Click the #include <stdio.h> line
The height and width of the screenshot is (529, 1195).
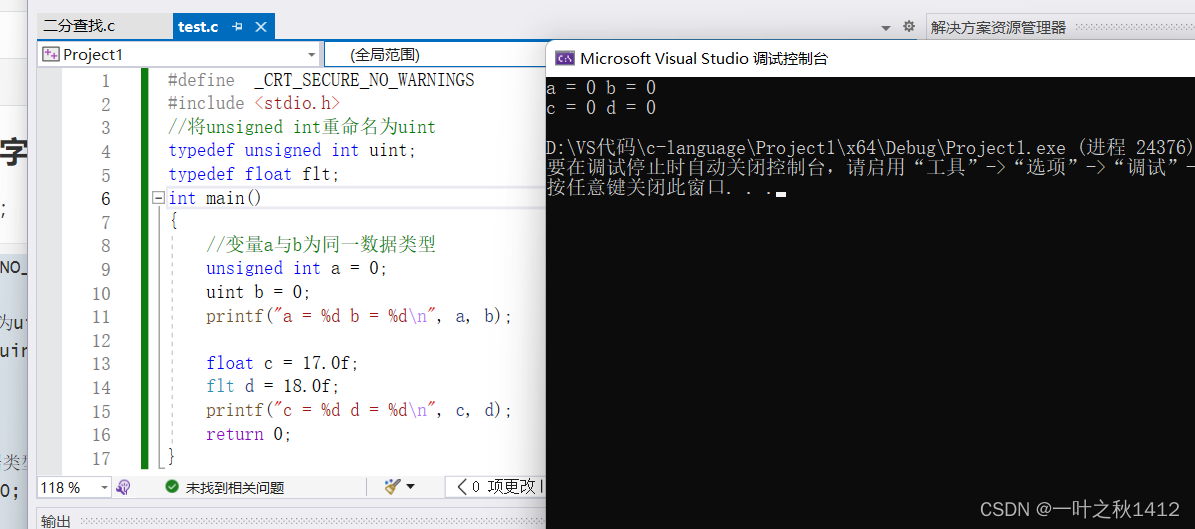coord(255,104)
